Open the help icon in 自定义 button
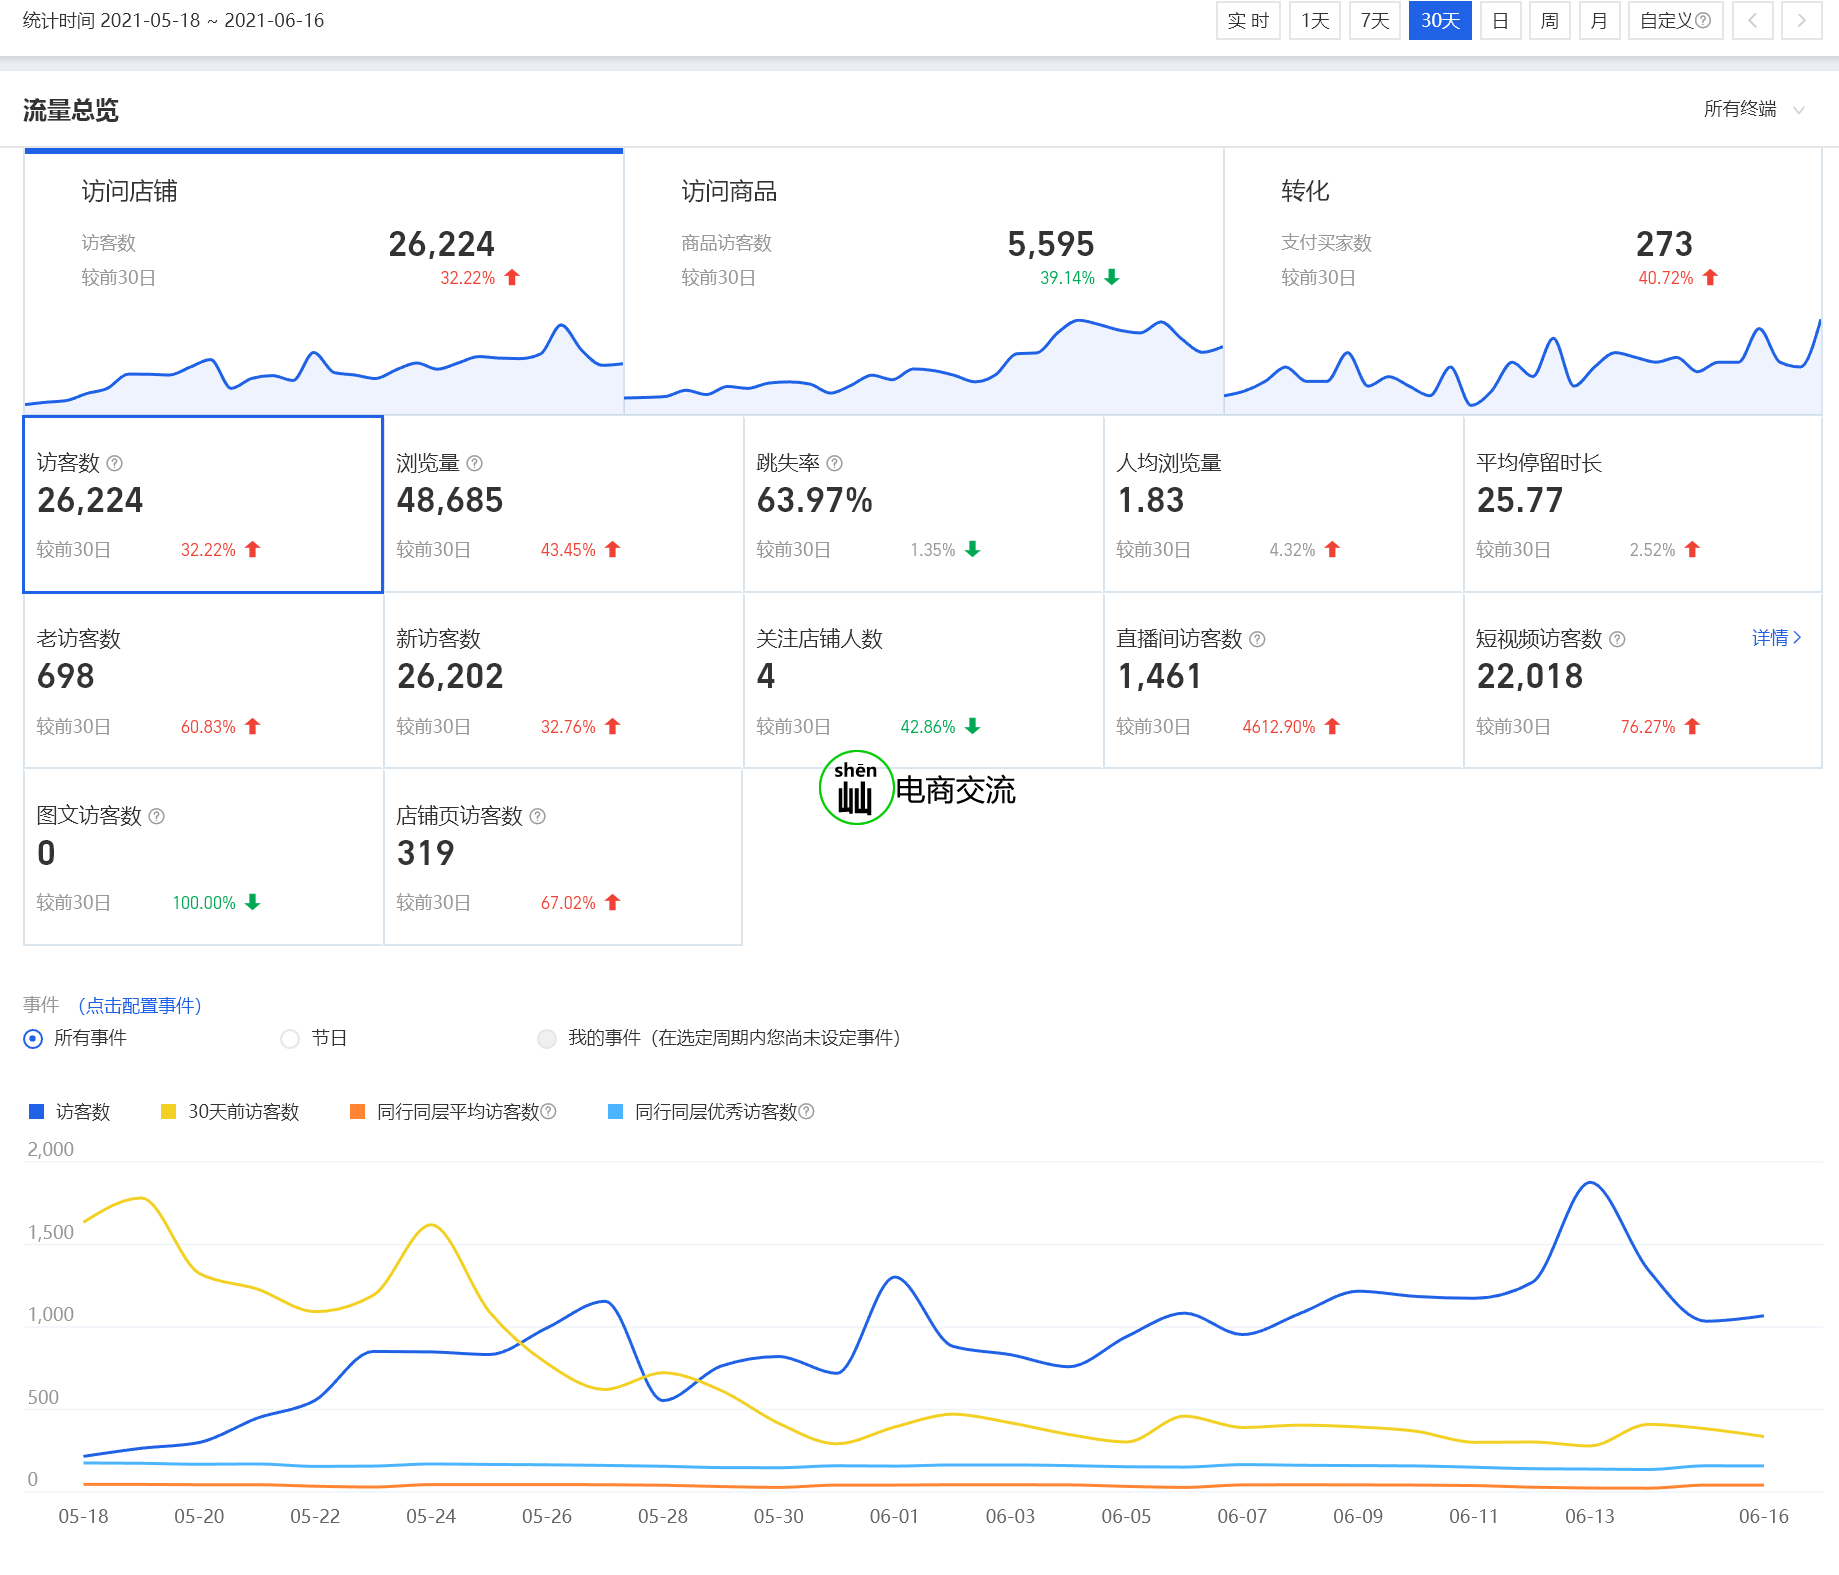1839x1575 pixels. (1704, 20)
